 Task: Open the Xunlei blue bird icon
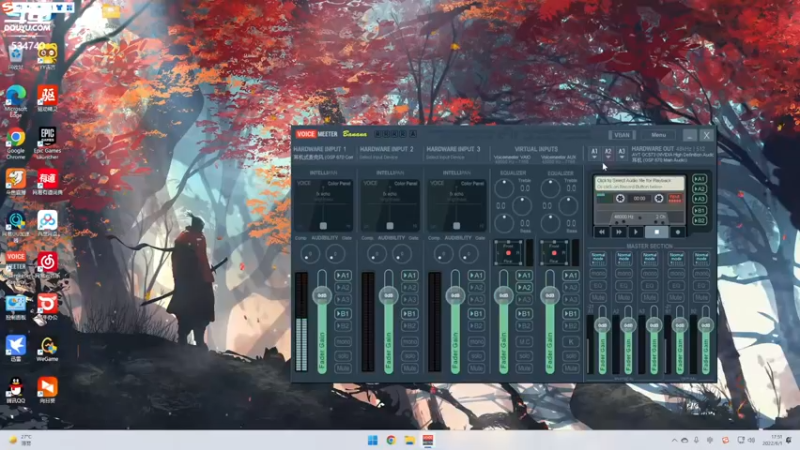pyautogui.click(x=16, y=349)
